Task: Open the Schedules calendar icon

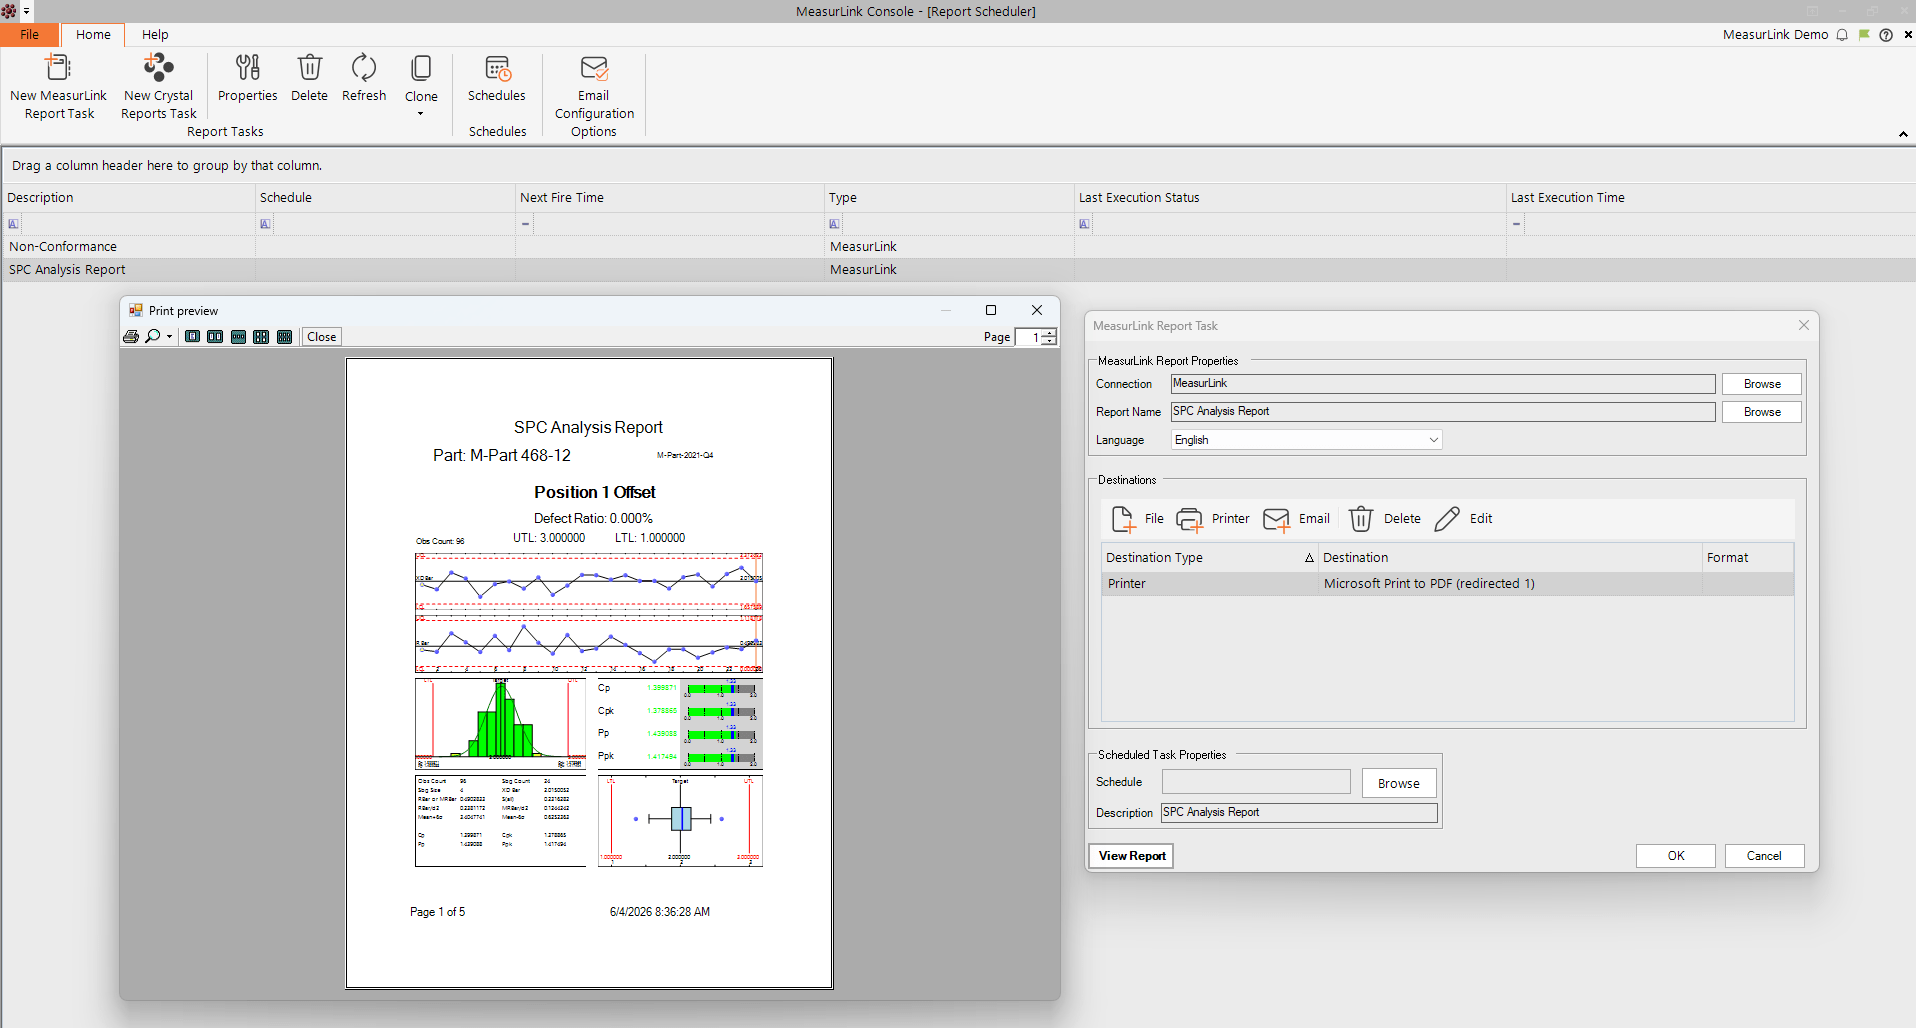Action: click(497, 68)
